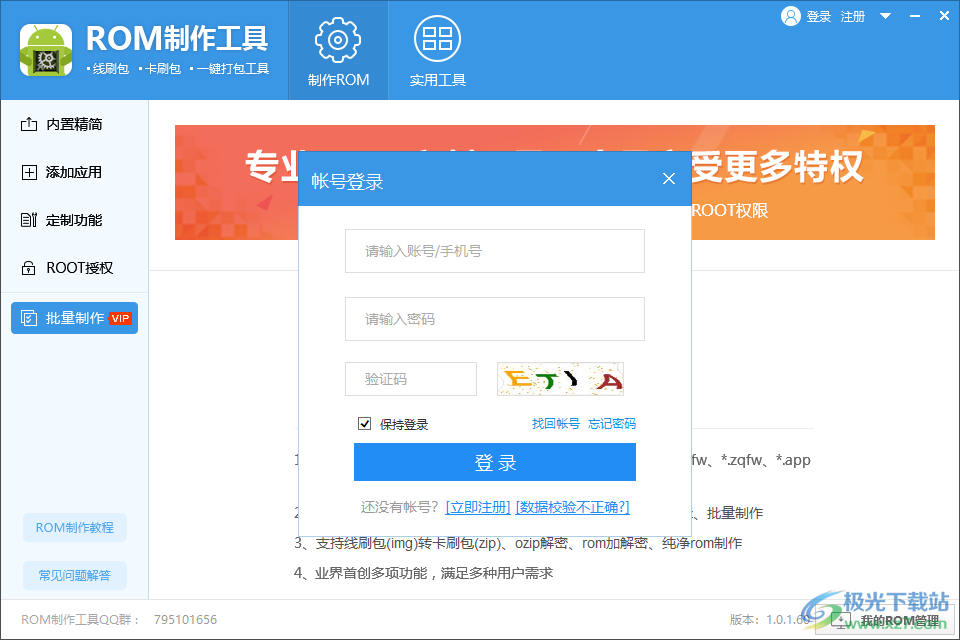Viewport: 960px width, 640px height.
Task: Click the ROM制作工具 Android logo
Action: (x=46, y=50)
